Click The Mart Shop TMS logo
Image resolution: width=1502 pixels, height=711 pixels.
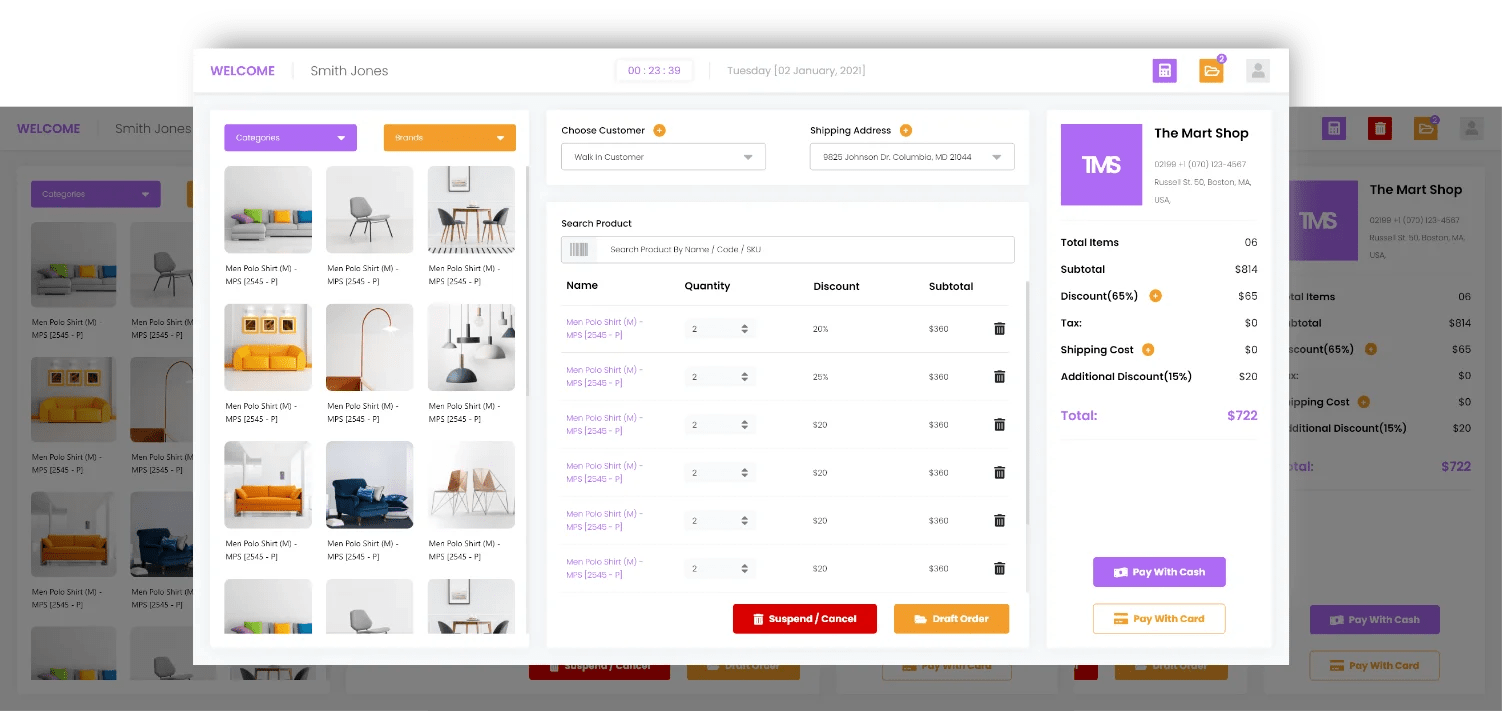pos(1101,164)
